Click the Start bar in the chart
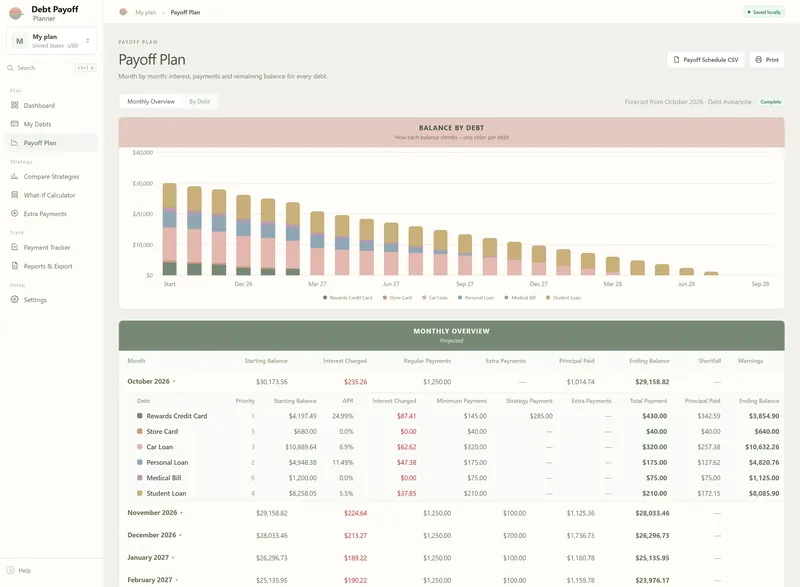 coord(169,229)
